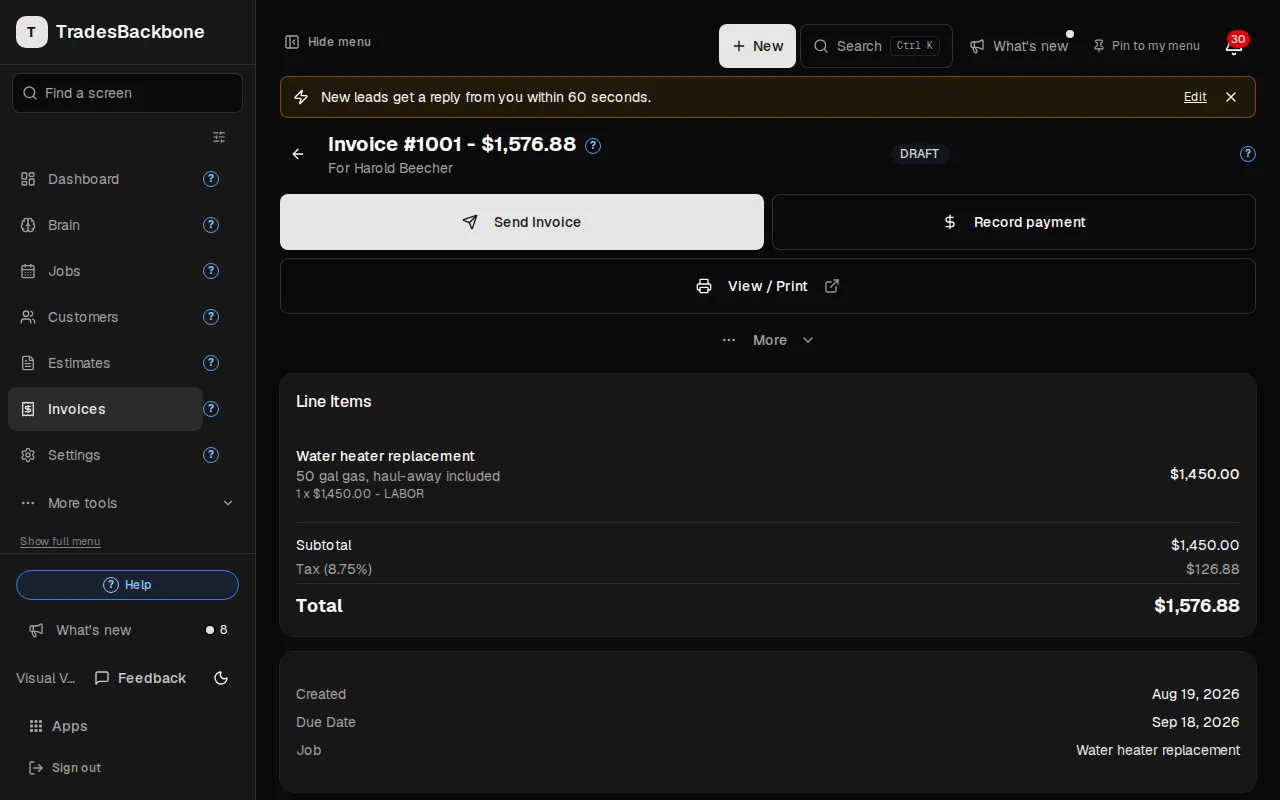
Task: Expand the More tools section
Action: tap(128, 503)
